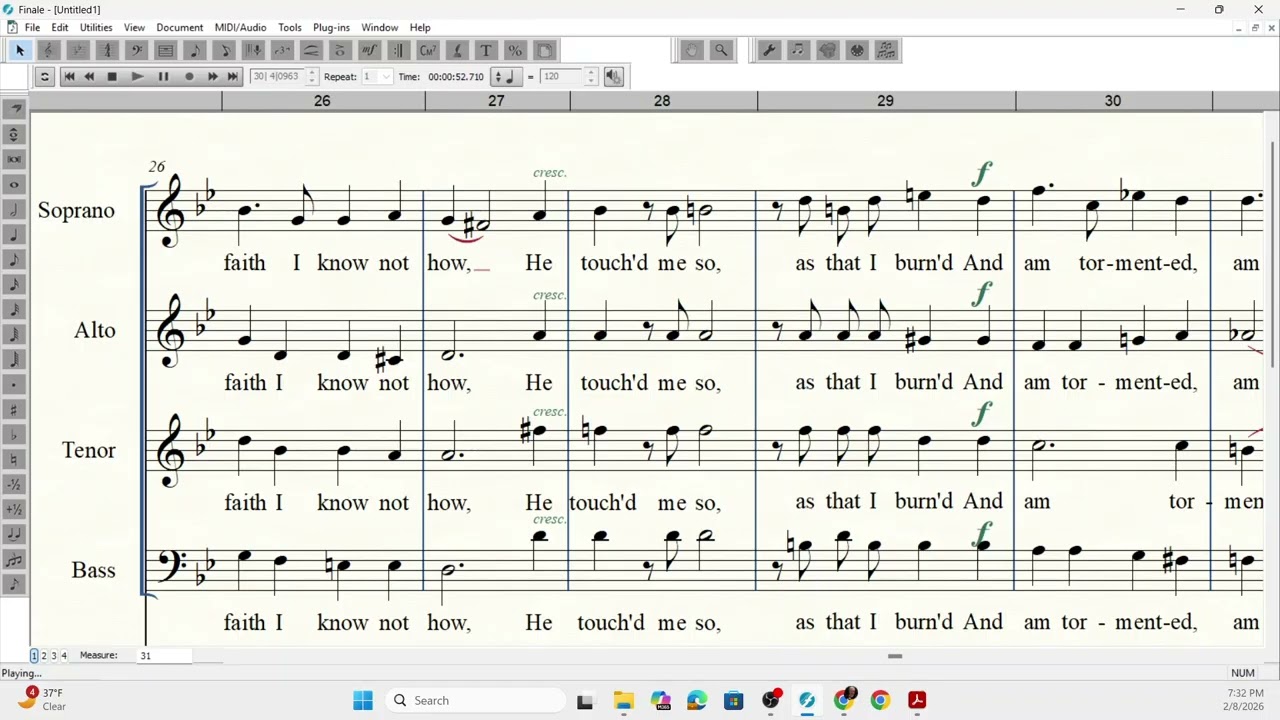This screenshot has height=720, width=1280.
Task: Select the Speedy Entry eighth-note tool
Action: [x=224, y=50]
